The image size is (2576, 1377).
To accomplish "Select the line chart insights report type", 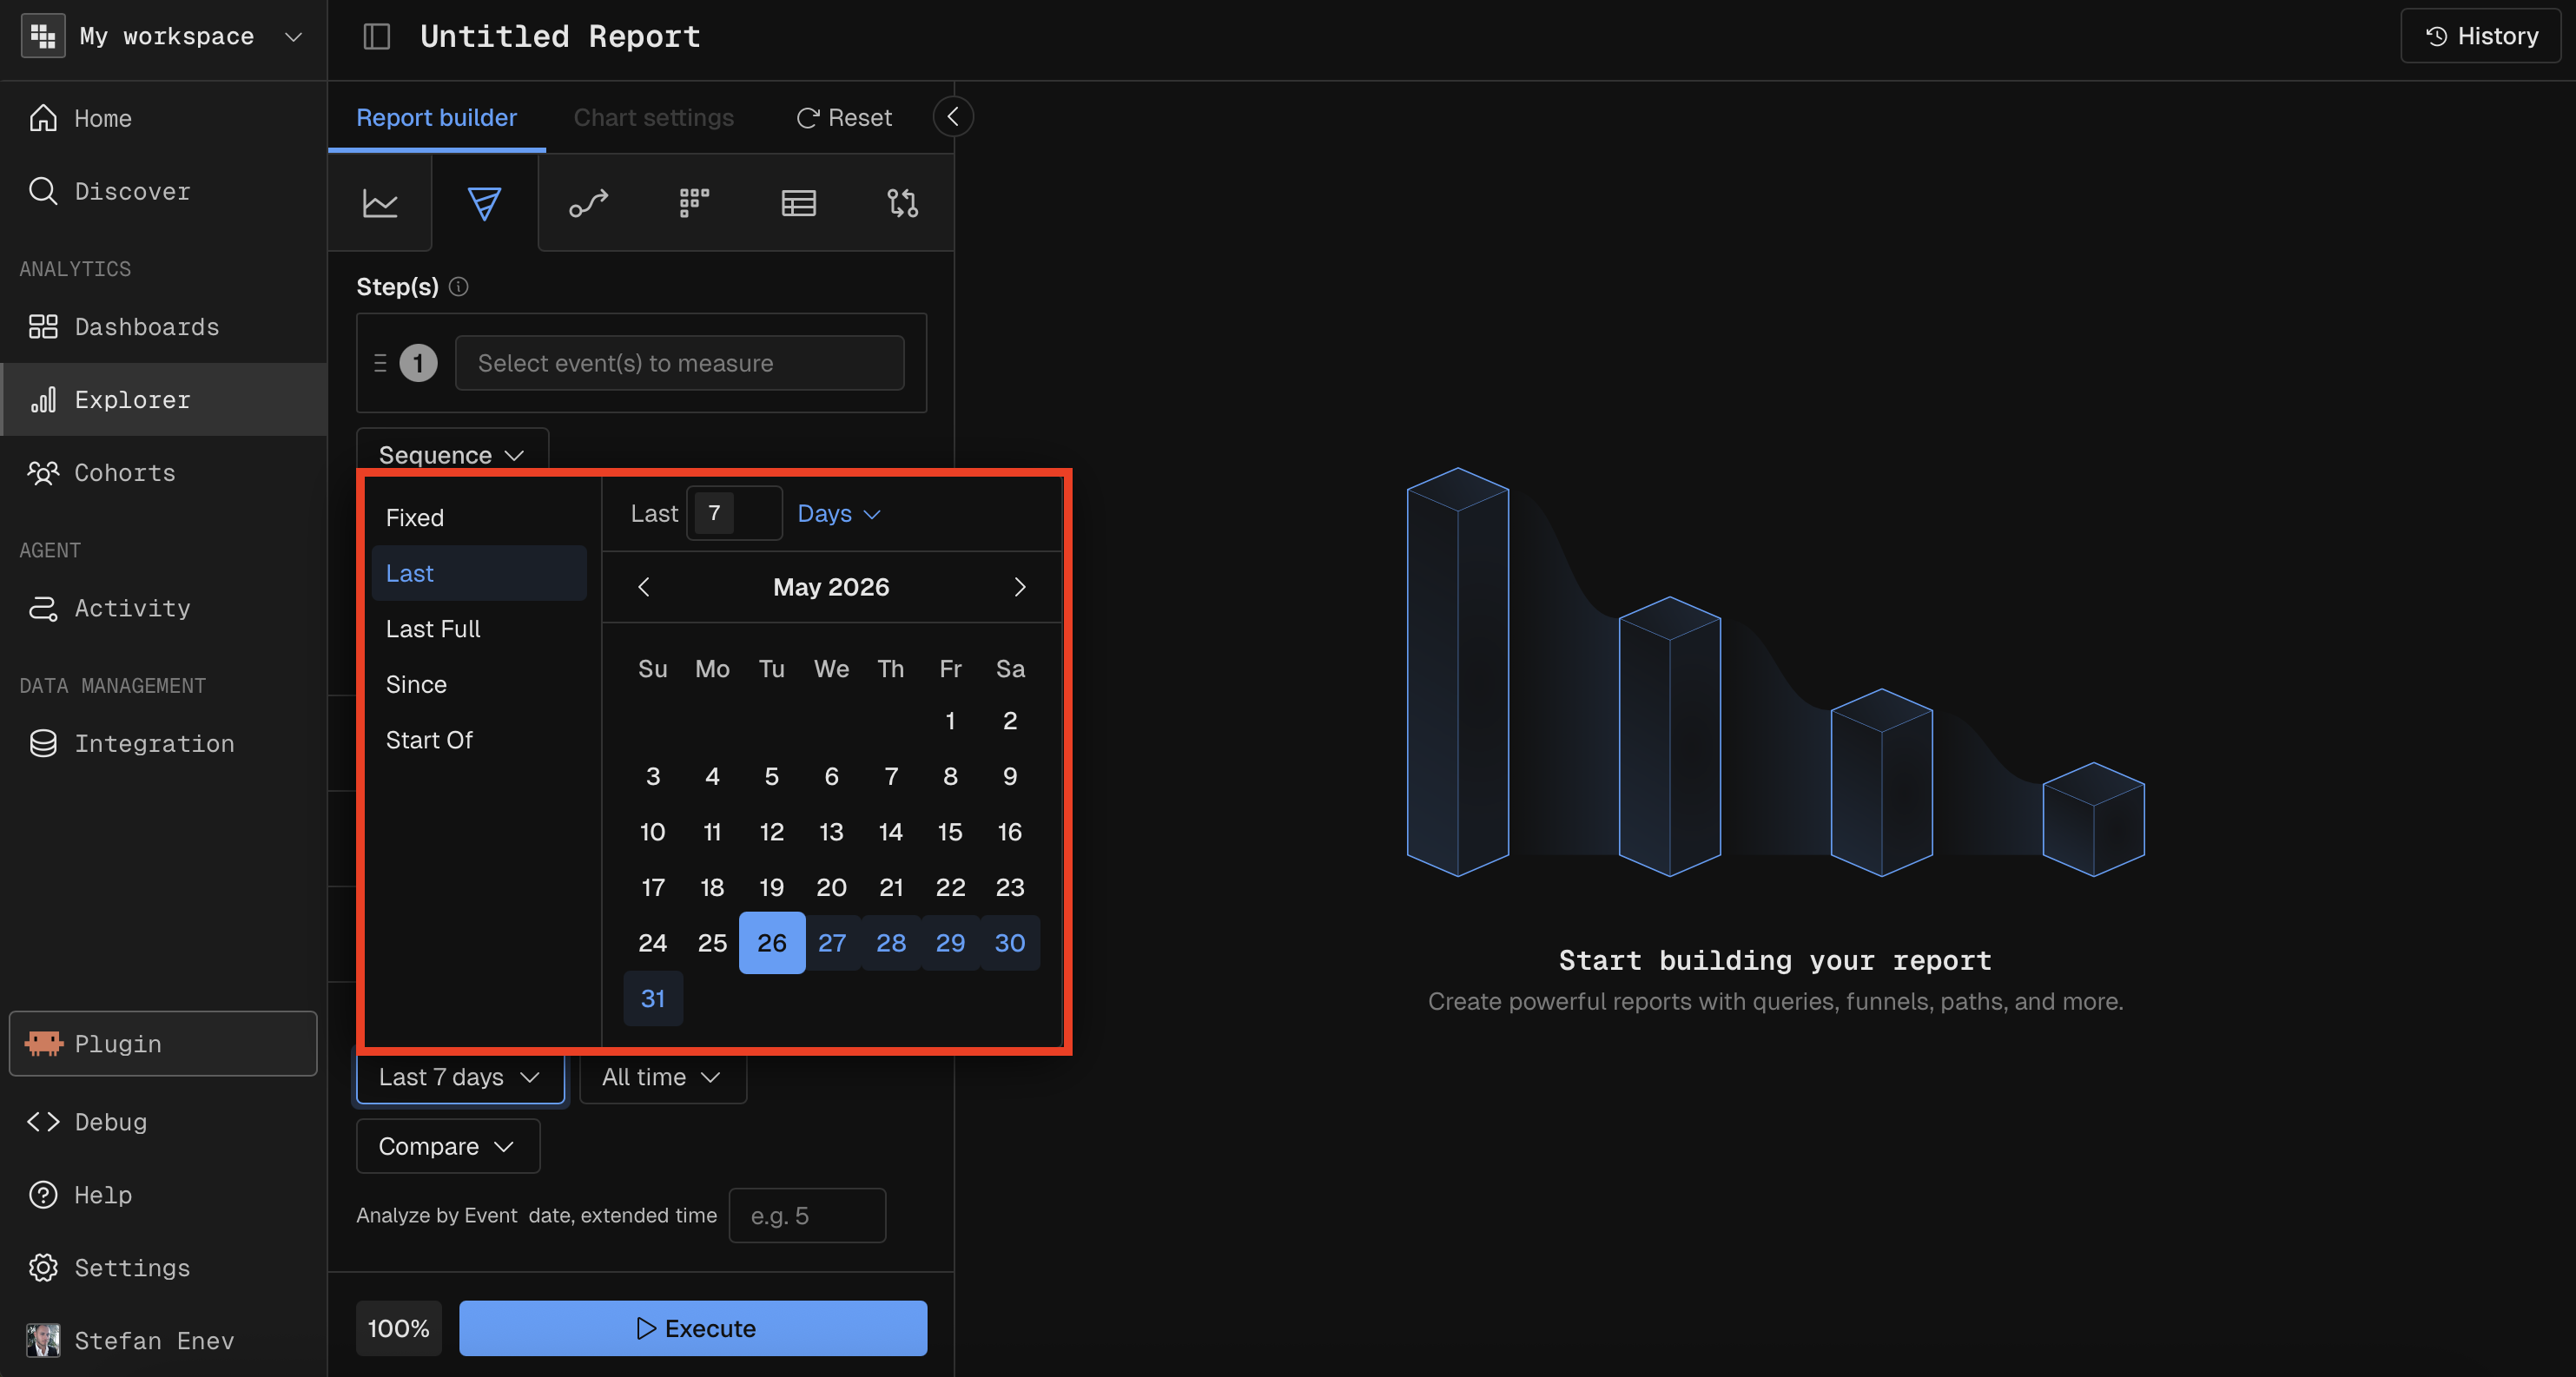I will [x=380, y=203].
